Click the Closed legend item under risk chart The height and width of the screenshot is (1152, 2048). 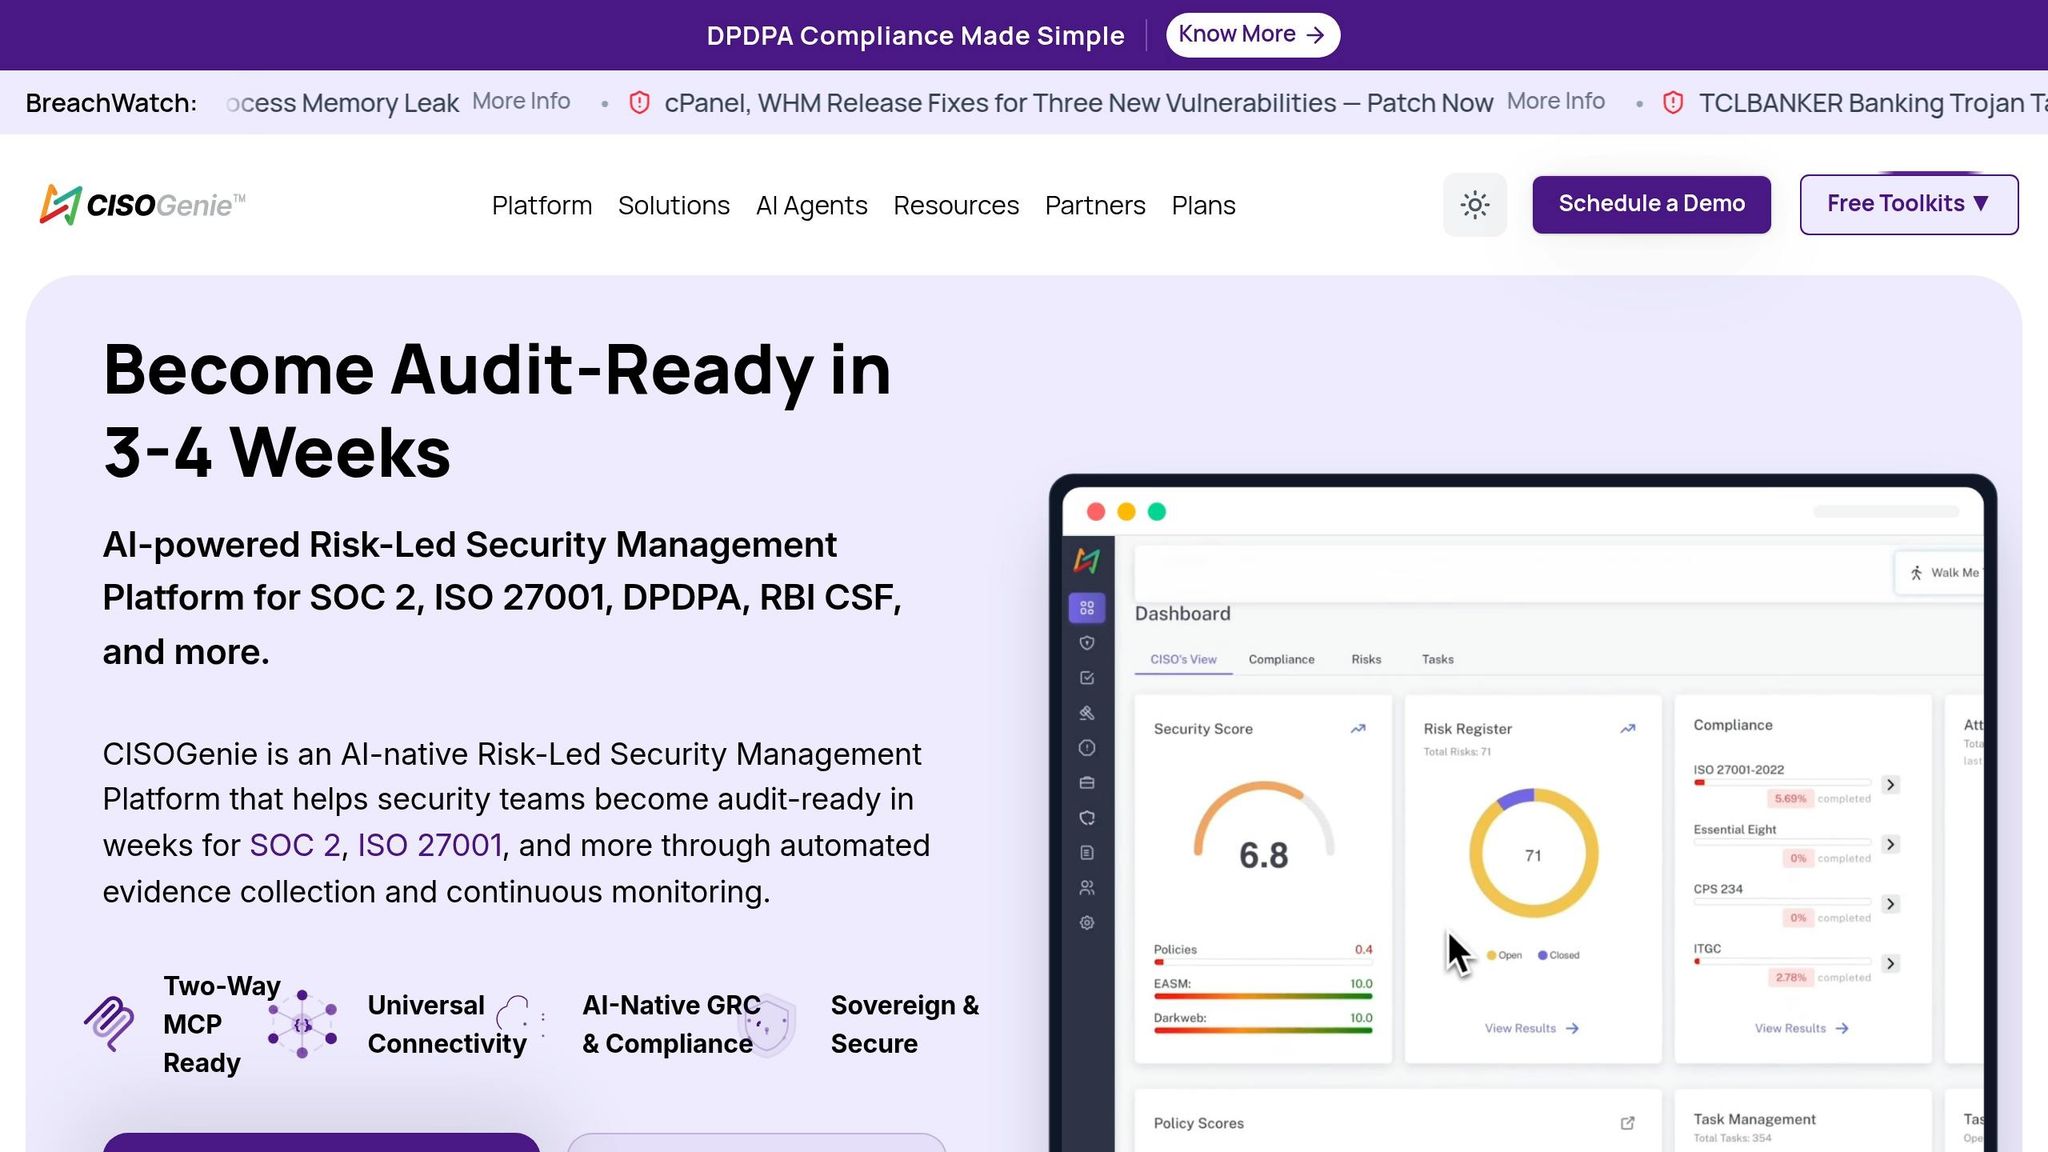(1559, 956)
